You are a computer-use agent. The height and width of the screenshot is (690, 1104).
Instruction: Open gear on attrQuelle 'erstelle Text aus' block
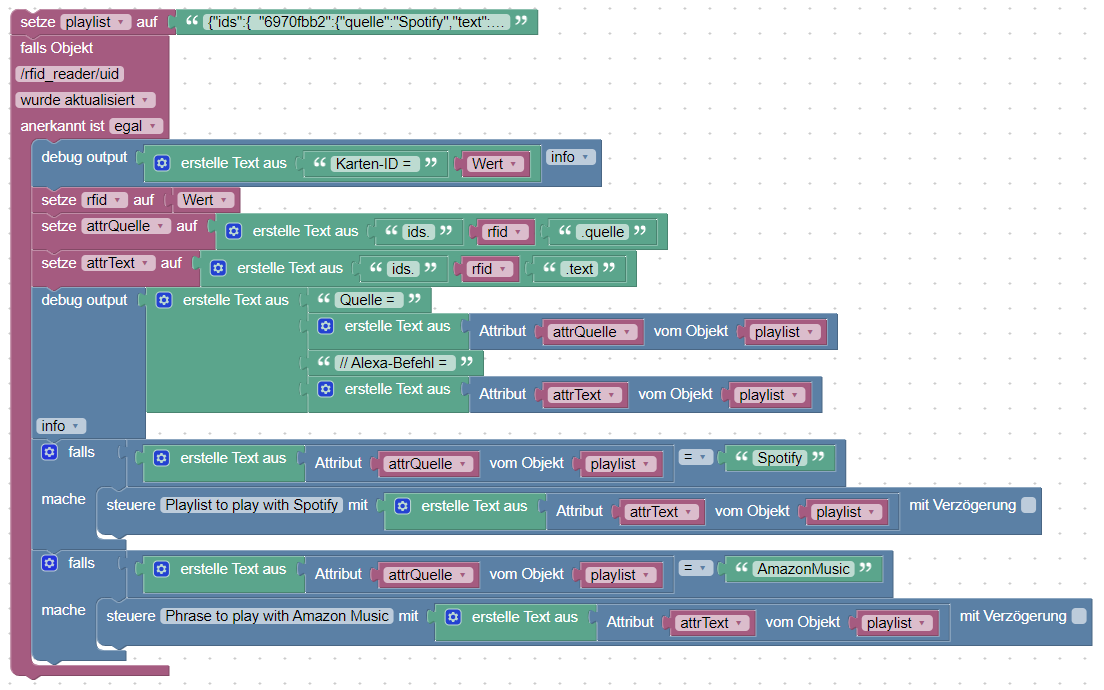click(234, 231)
